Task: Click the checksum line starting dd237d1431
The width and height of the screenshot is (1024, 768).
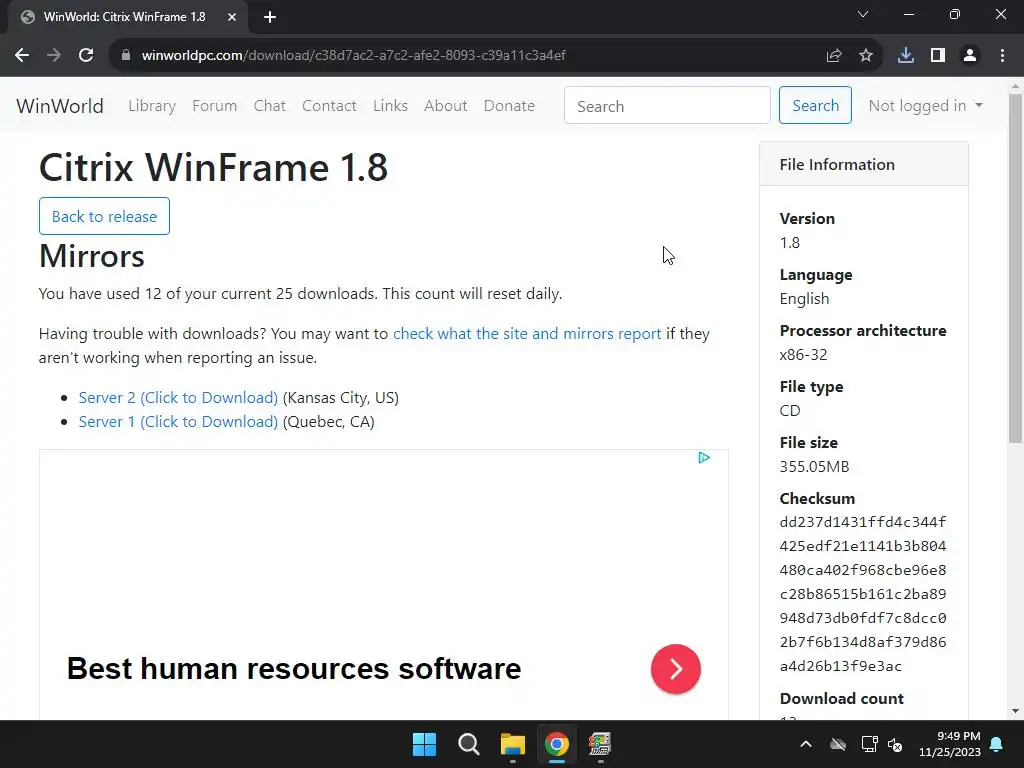Action: 863,522
